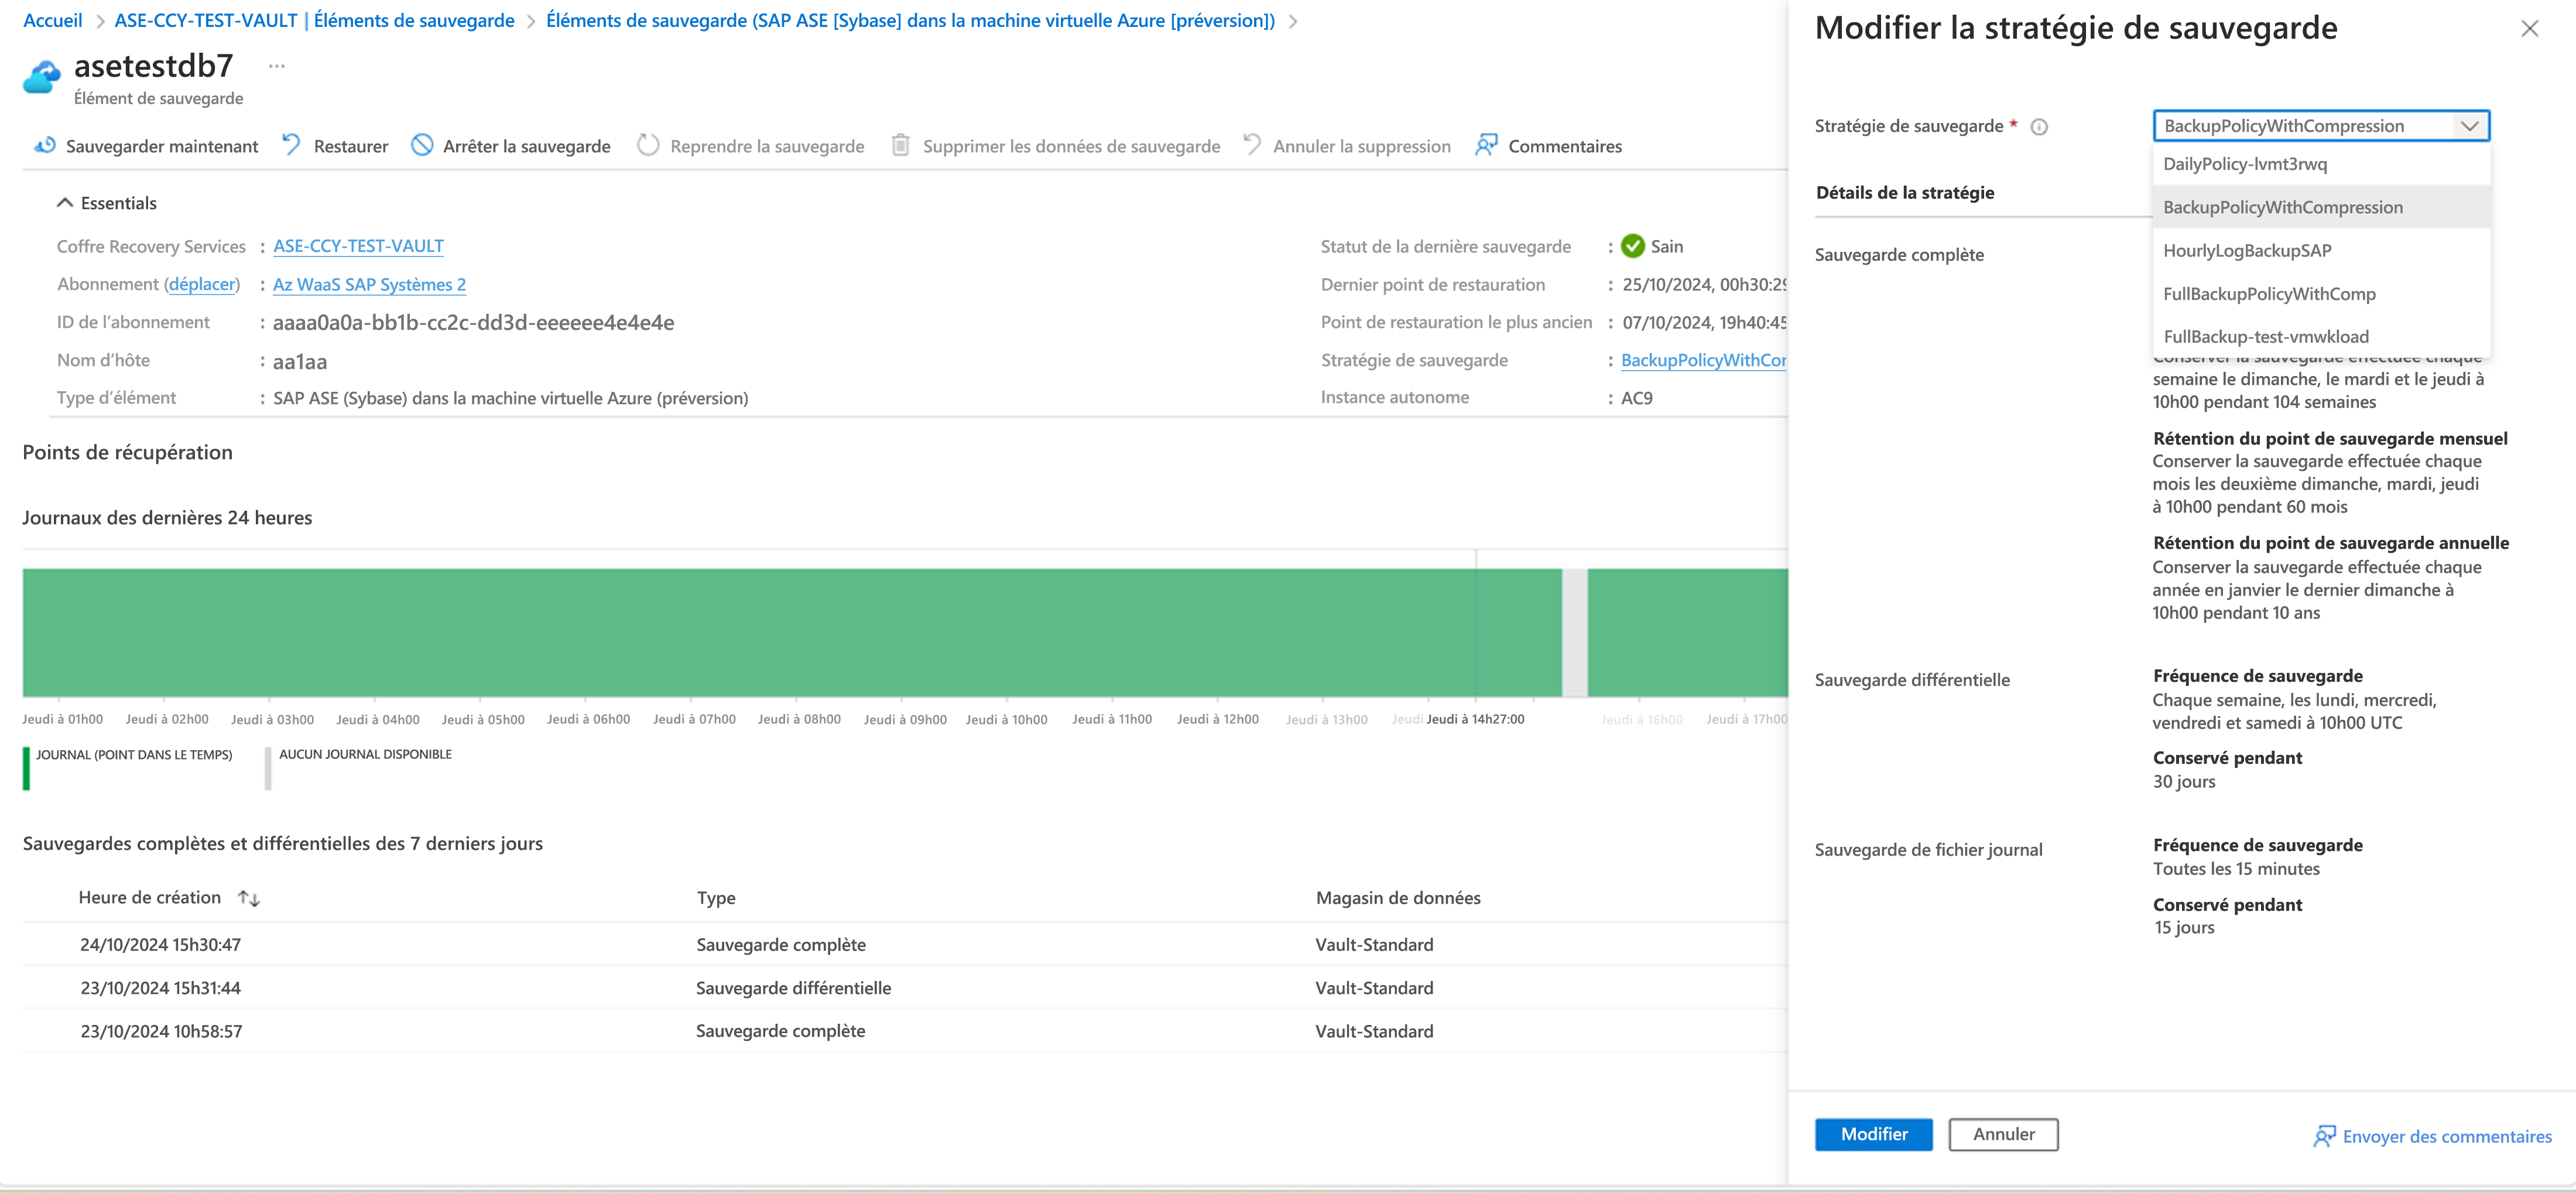
Task: Click the info icon beside Stratégie de sauvegarde
Action: [x=2039, y=127]
